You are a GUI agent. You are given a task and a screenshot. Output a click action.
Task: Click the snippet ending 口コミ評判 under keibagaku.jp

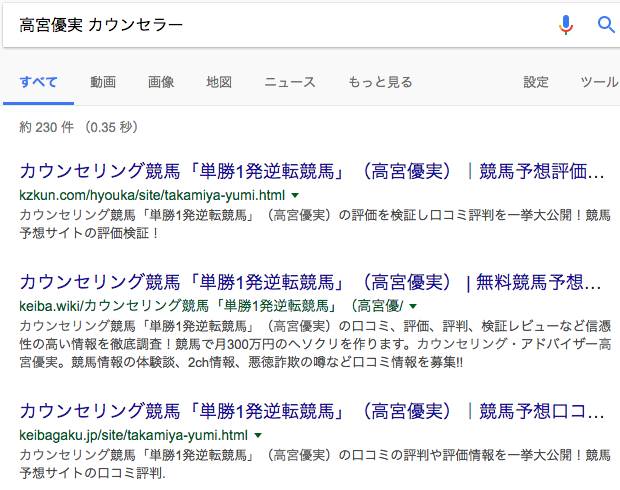click(x=315, y=464)
